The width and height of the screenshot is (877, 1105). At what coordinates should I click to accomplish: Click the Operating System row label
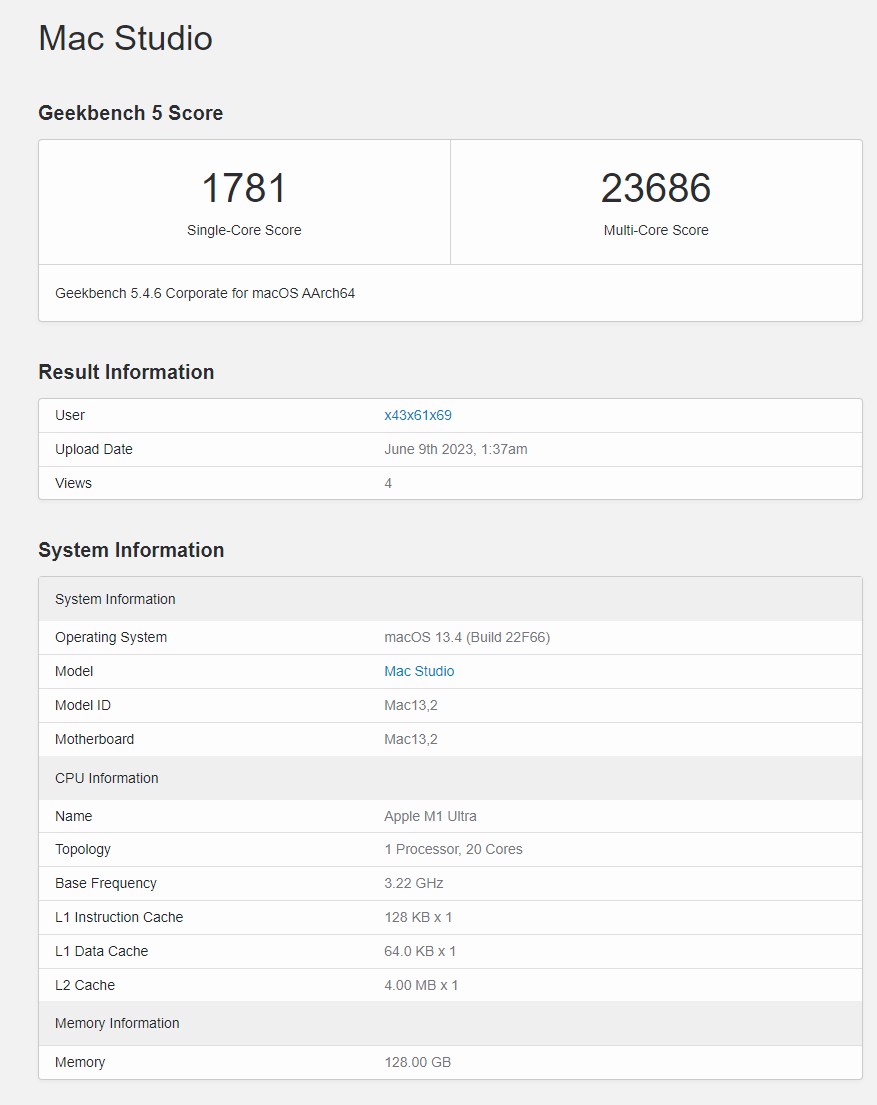[111, 637]
